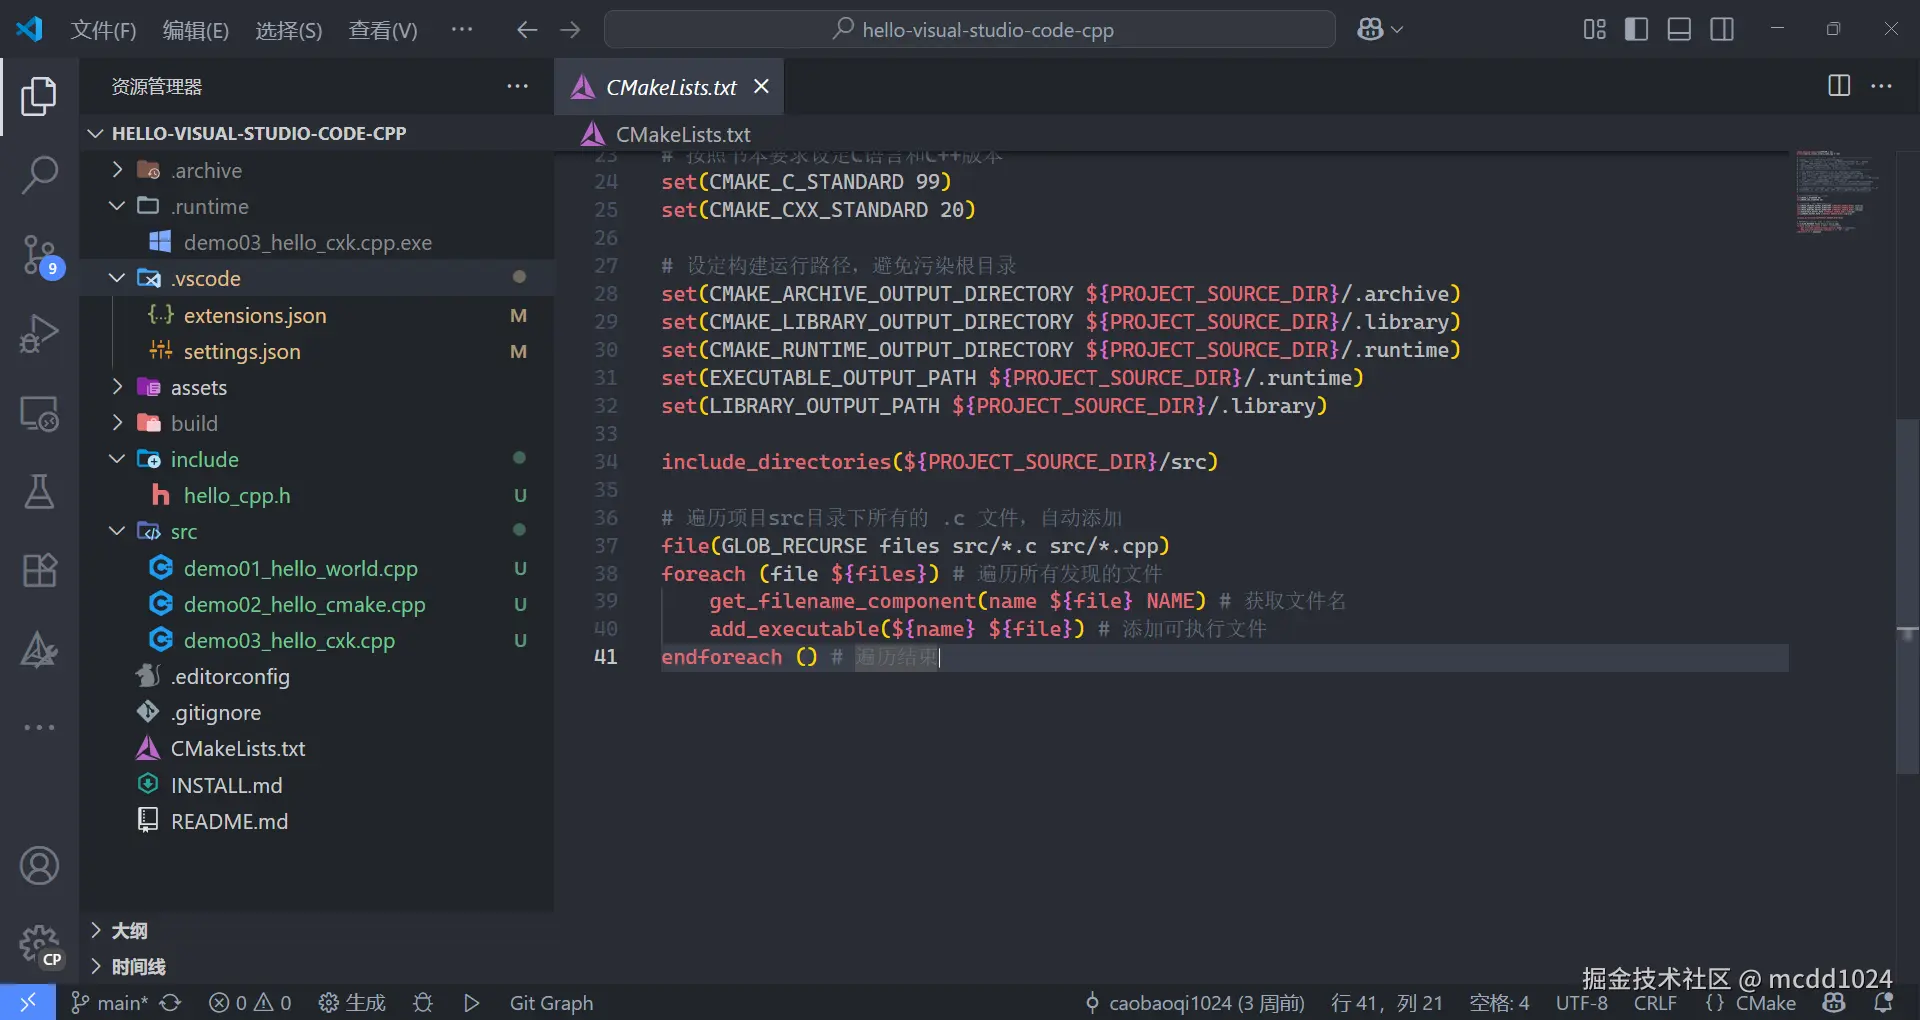Open problems panel from errors and warnings count

pos(250,1003)
